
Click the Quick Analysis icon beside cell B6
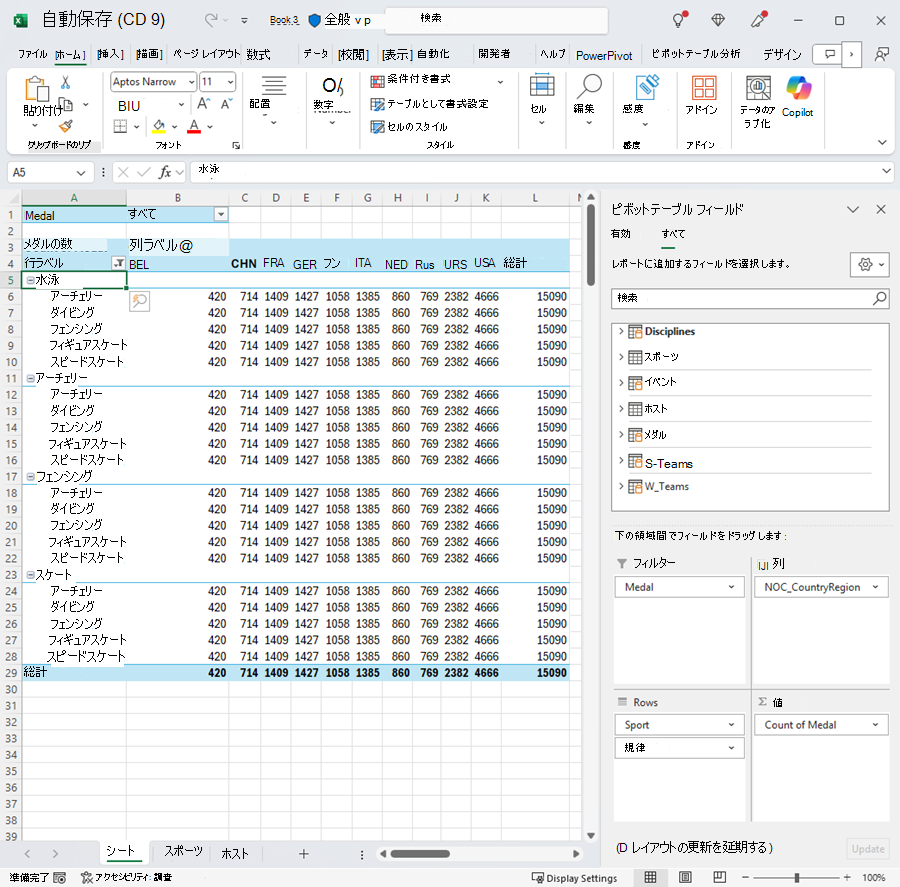(x=139, y=301)
